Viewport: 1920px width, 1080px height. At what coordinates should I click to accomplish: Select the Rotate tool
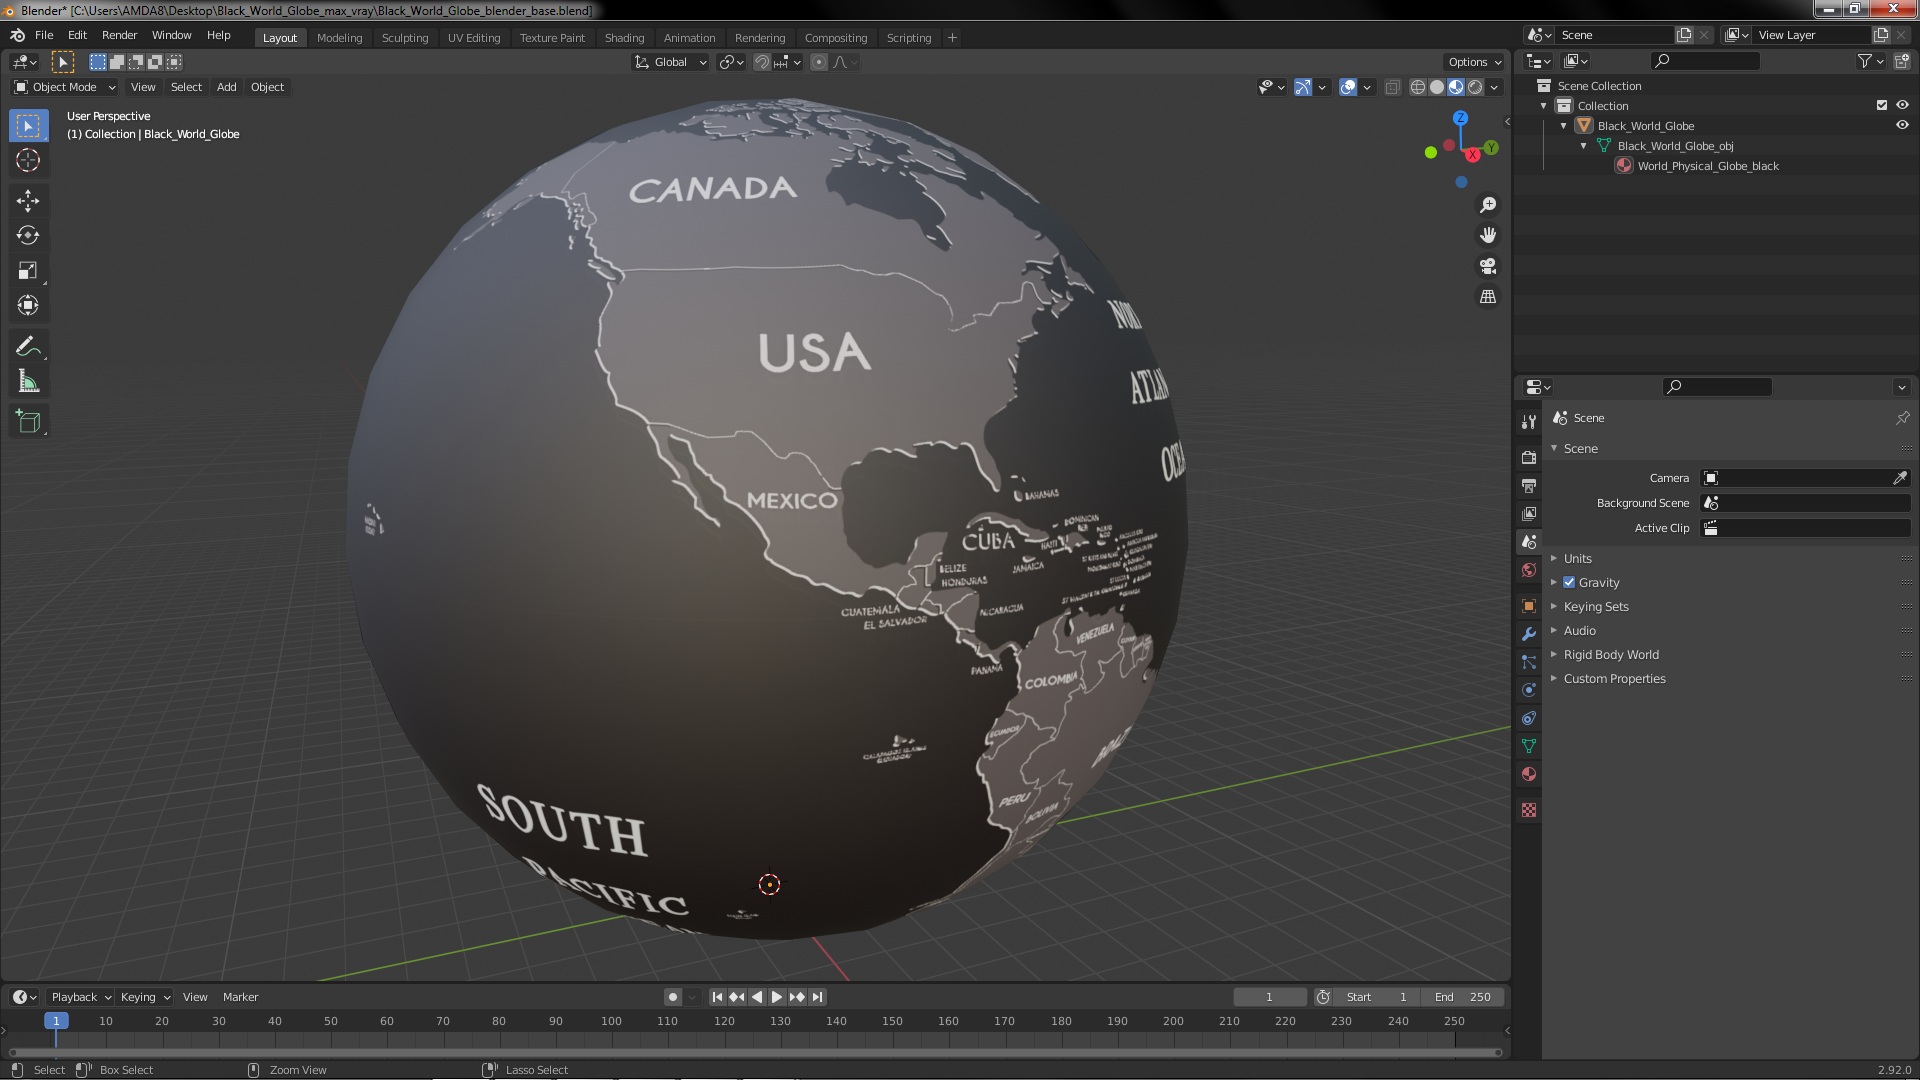pos(28,236)
